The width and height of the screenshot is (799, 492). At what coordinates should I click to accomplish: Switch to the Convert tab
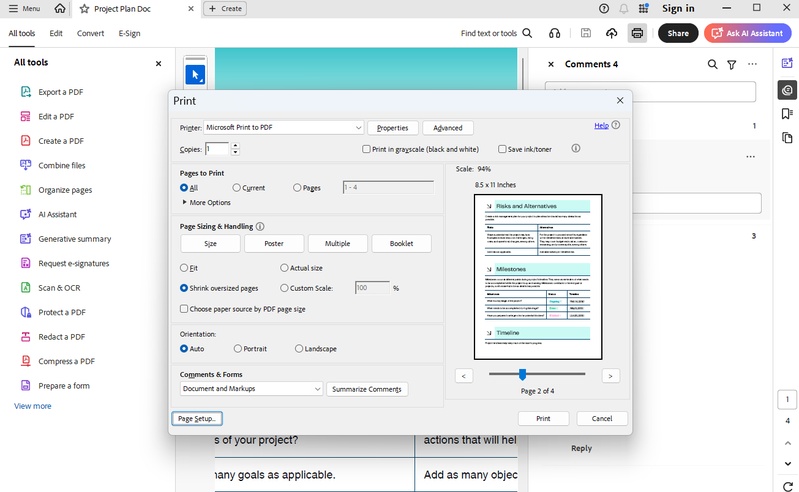click(x=90, y=33)
